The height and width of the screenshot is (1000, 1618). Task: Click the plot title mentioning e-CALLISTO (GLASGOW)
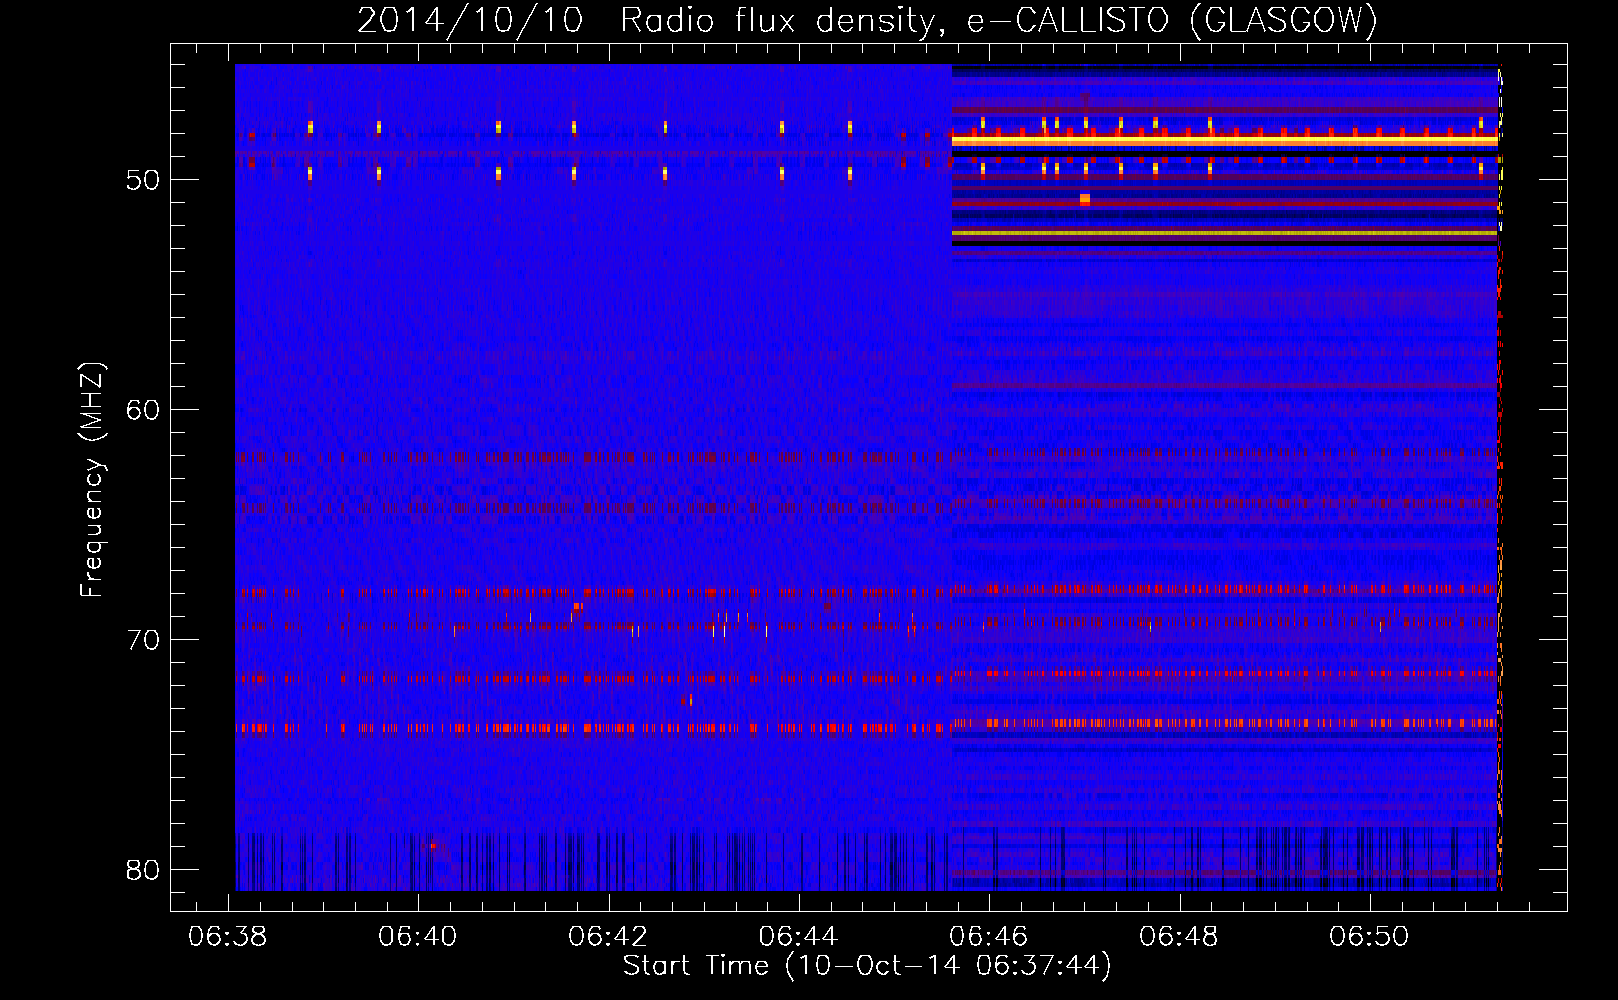tap(867, 20)
